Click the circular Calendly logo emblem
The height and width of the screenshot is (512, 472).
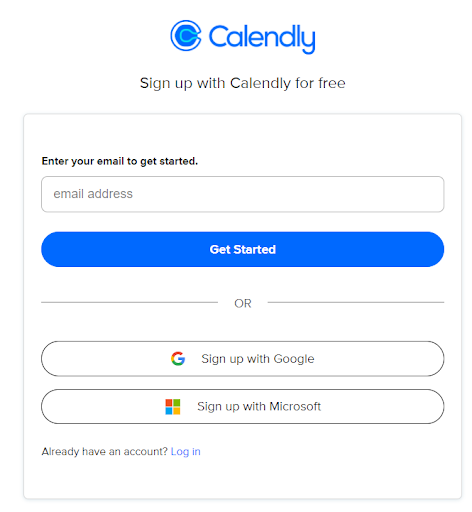click(186, 36)
